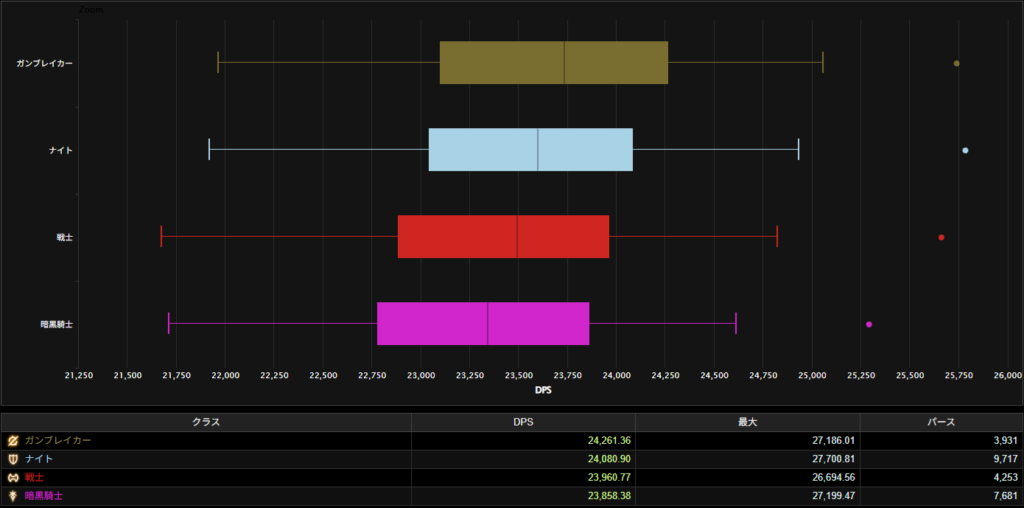Click the 暗黒騎士 class icon in table
The image size is (1024, 508).
pos(13,495)
